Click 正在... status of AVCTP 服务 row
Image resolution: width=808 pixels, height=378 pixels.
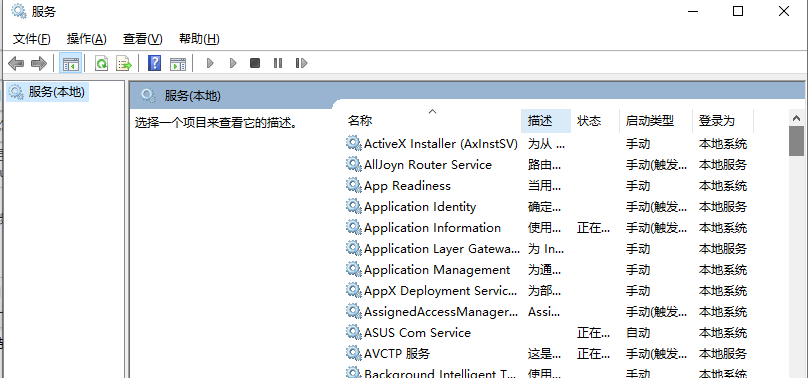(594, 353)
